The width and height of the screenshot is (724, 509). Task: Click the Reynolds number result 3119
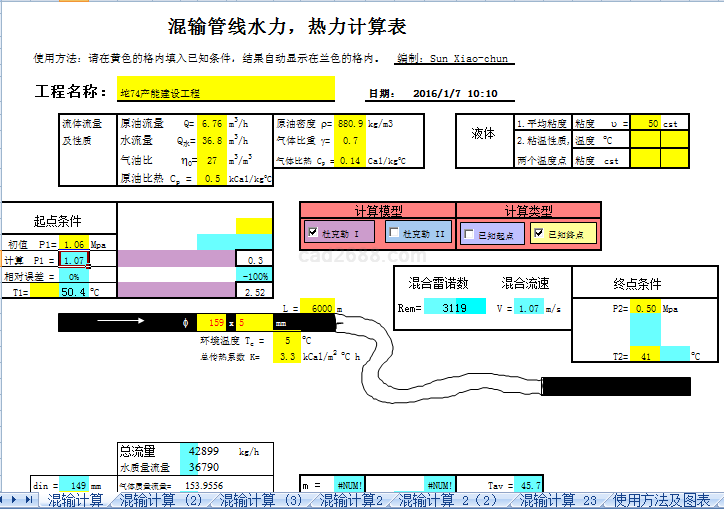(x=455, y=308)
